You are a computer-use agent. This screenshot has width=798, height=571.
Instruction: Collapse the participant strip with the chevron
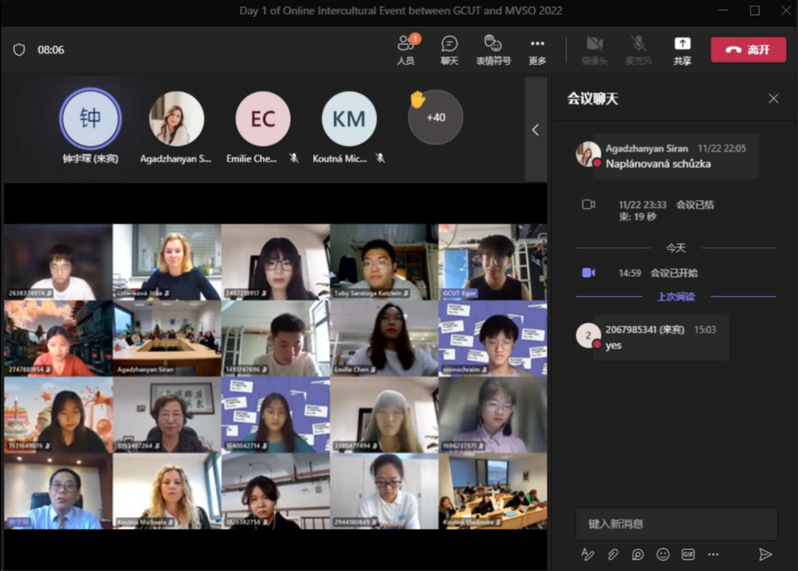(535, 129)
